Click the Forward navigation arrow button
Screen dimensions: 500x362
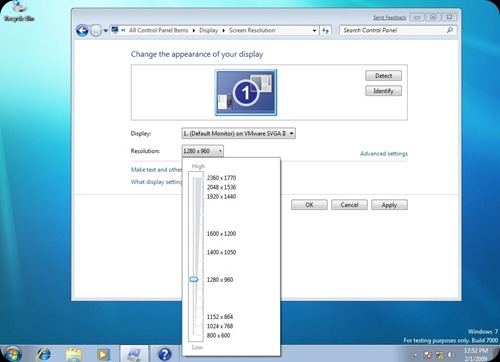[96, 31]
